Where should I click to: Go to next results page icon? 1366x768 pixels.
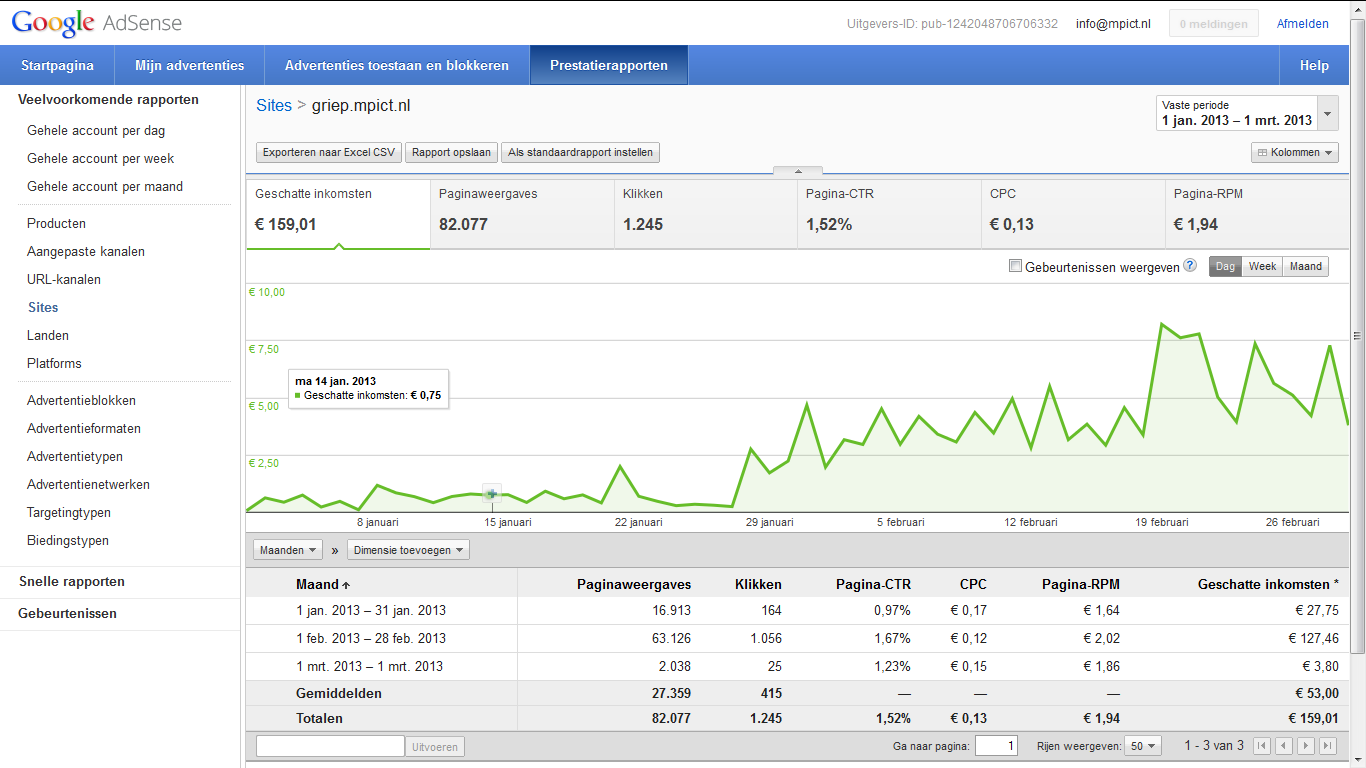(1306, 746)
